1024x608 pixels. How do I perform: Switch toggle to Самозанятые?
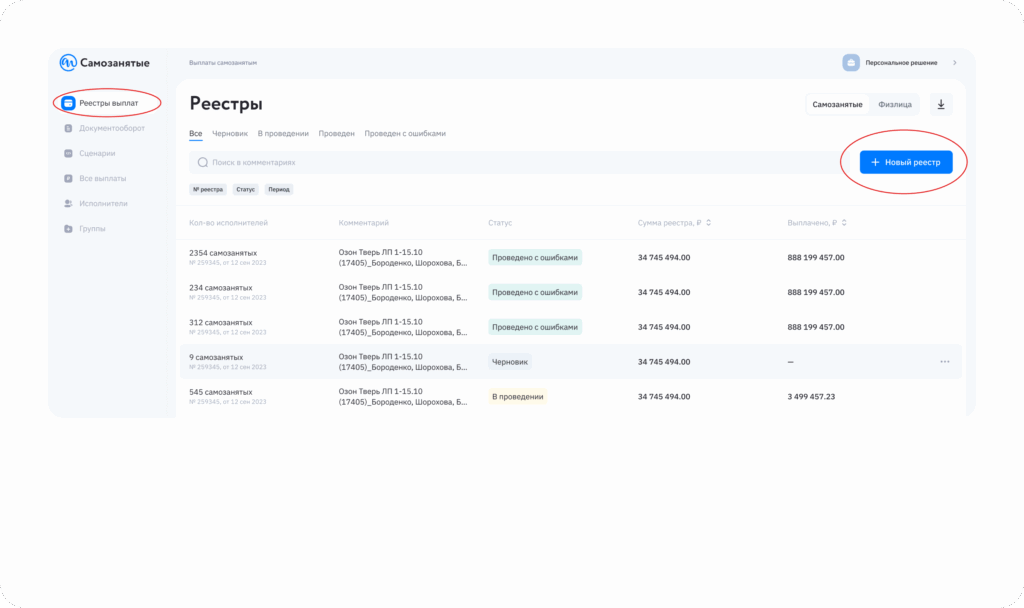837,104
